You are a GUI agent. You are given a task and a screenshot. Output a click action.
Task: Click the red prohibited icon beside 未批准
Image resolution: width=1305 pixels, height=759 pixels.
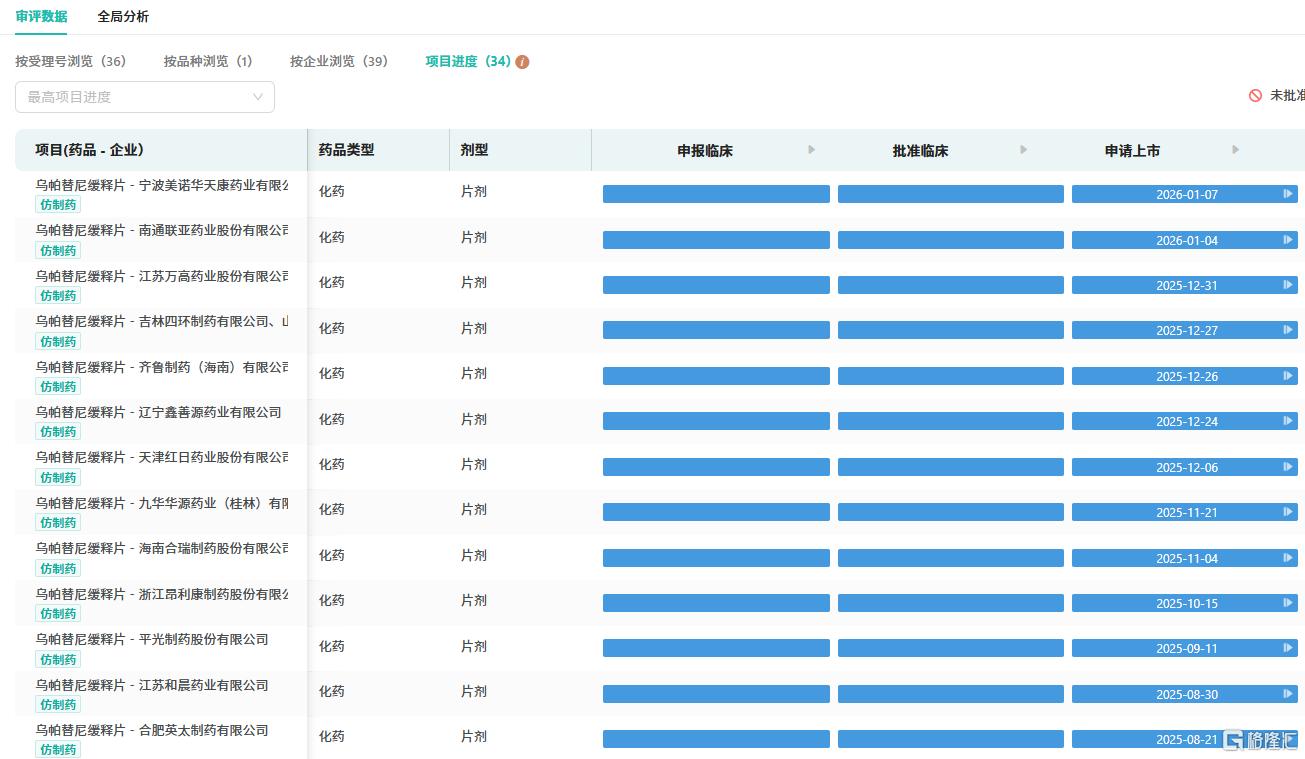pos(1255,96)
